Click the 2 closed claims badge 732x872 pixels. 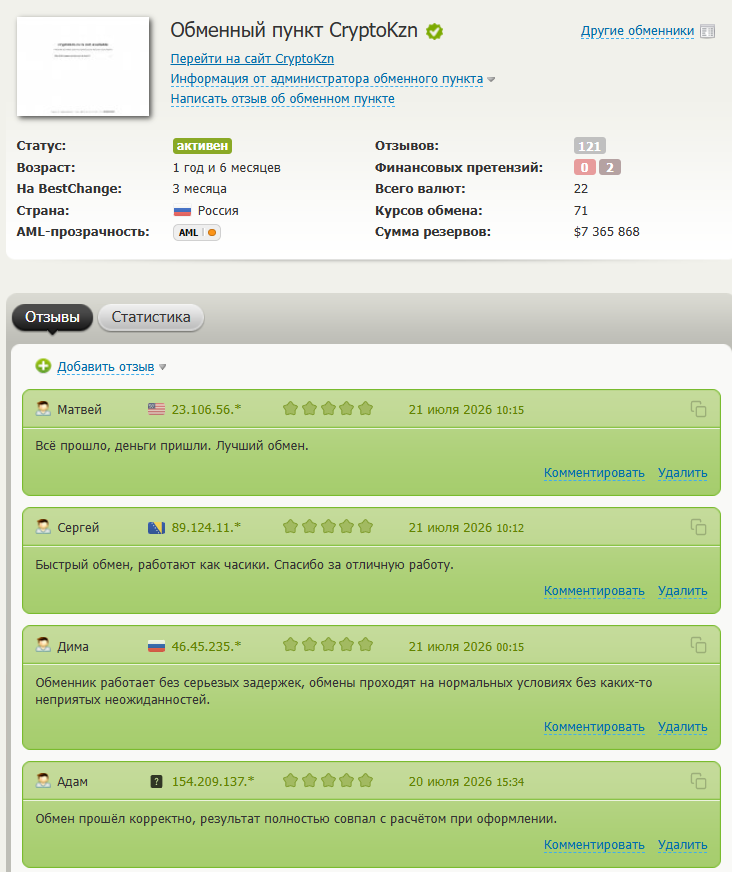pos(610,167)
